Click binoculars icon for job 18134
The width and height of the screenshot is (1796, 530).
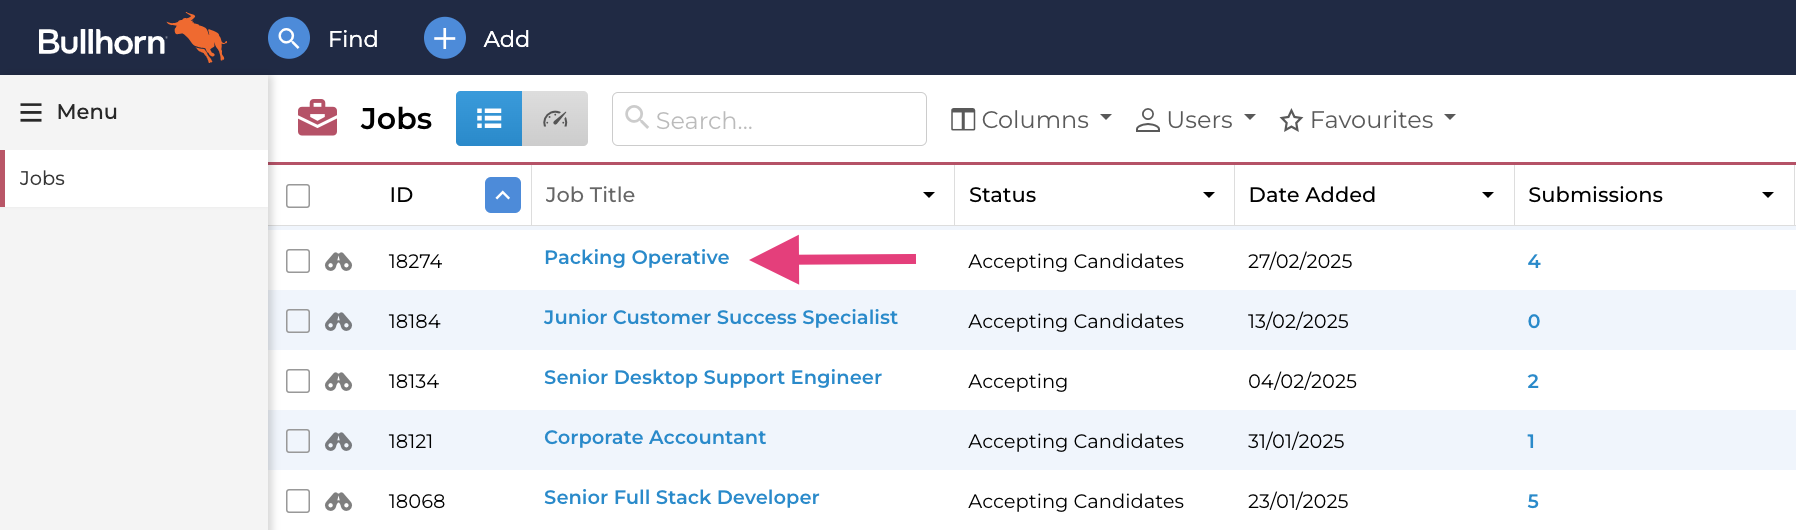[338, 381]
